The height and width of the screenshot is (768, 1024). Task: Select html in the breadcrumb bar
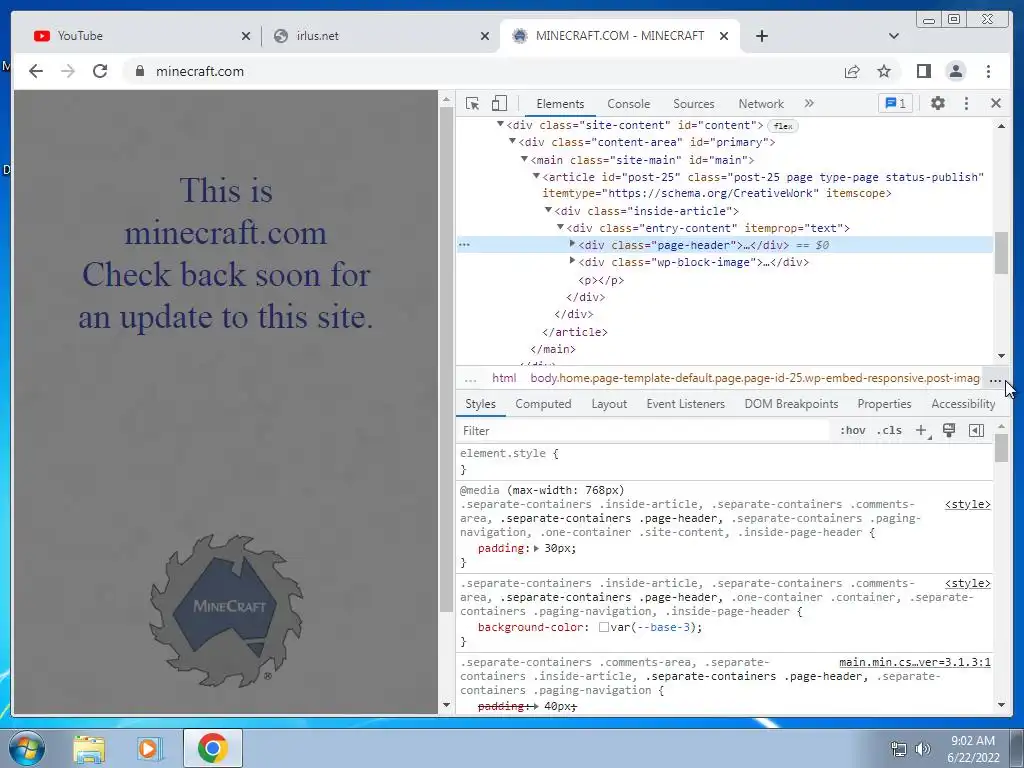(x=504, y=378)
